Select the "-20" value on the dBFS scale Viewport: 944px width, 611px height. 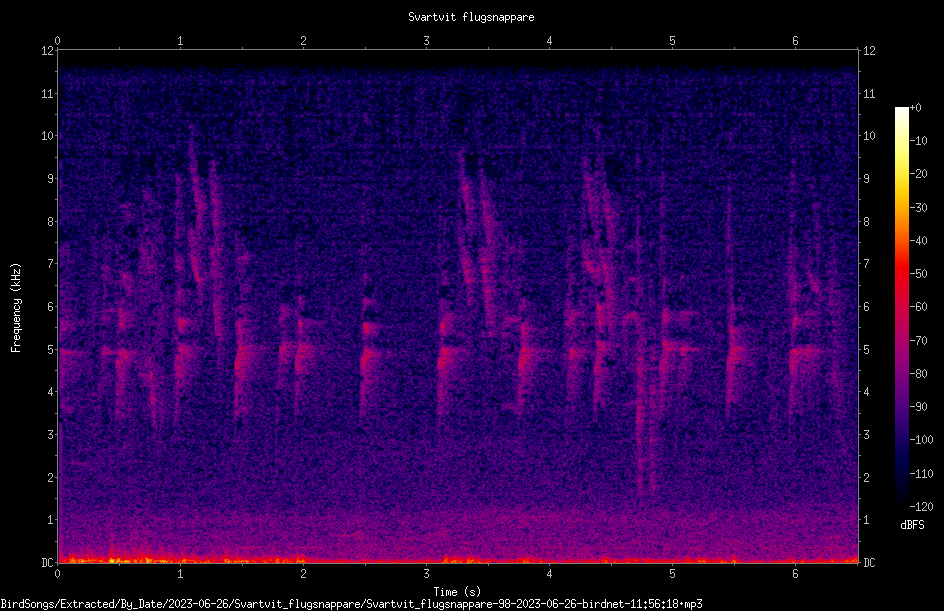(x=919, y=174)
